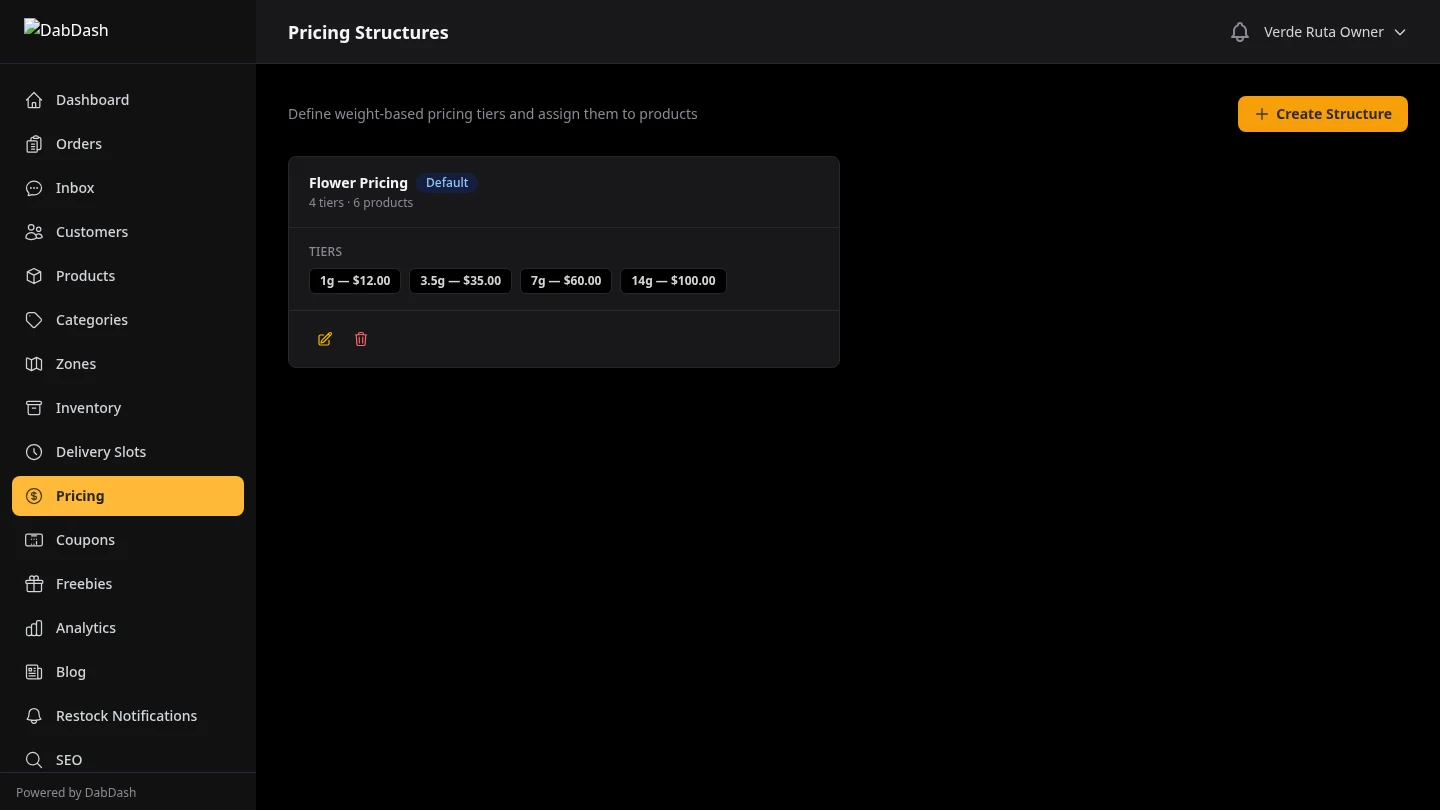The width and height of the screenshot is (1440, 810).
Task: Click the Zones map icon
Action: coord(34,364)
